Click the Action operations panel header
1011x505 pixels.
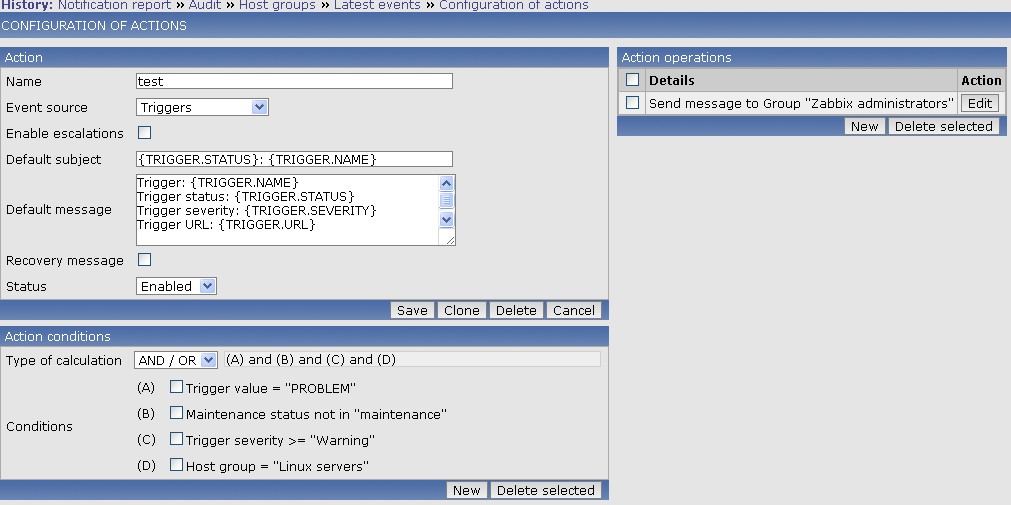(x=812, y=57)
